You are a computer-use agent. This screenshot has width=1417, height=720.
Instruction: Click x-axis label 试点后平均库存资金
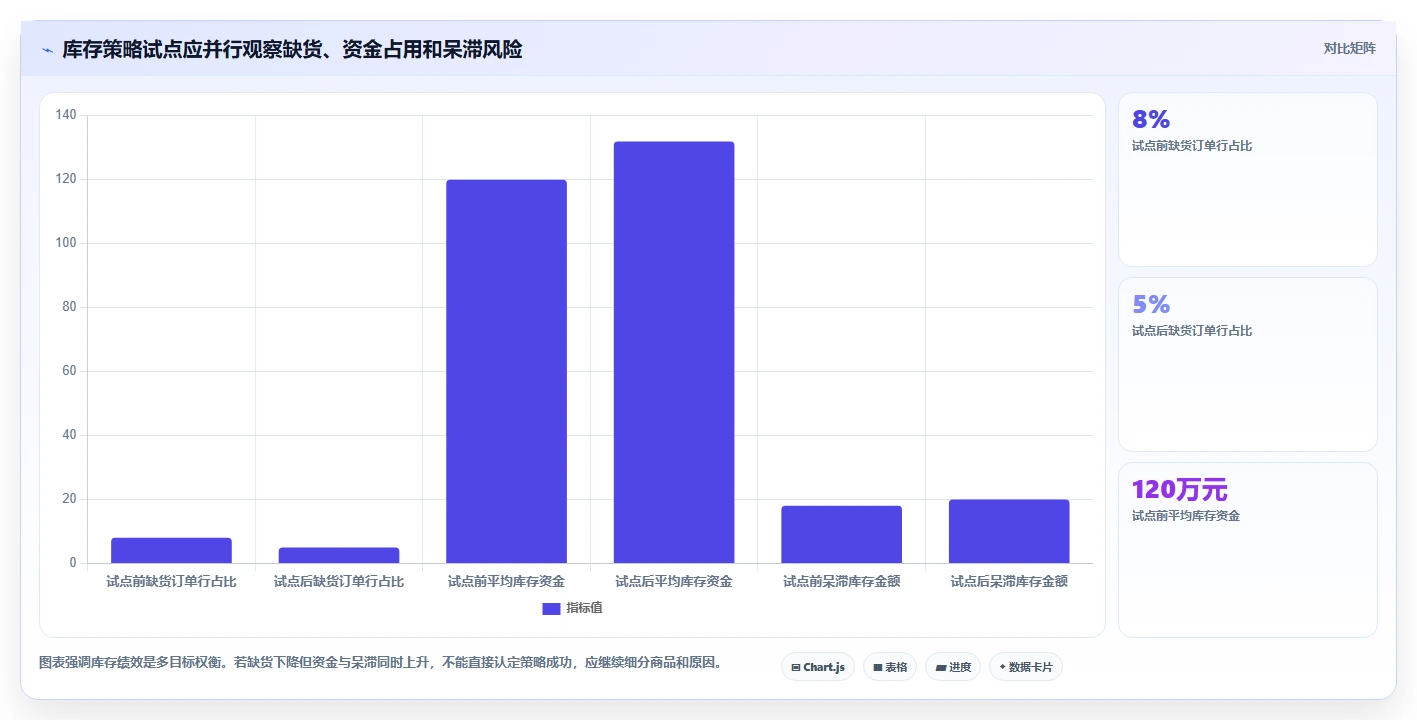[674, 581]
